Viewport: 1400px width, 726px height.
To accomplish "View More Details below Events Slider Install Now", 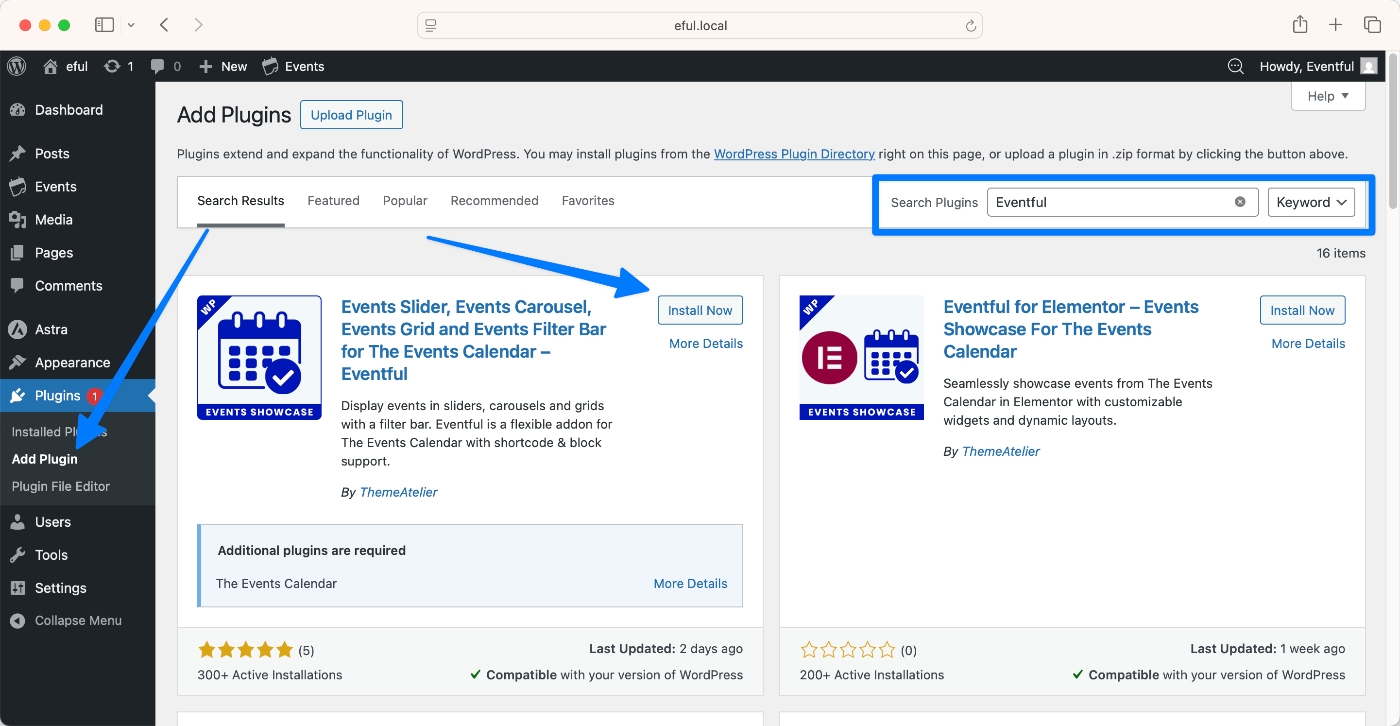I will point(706,343).
